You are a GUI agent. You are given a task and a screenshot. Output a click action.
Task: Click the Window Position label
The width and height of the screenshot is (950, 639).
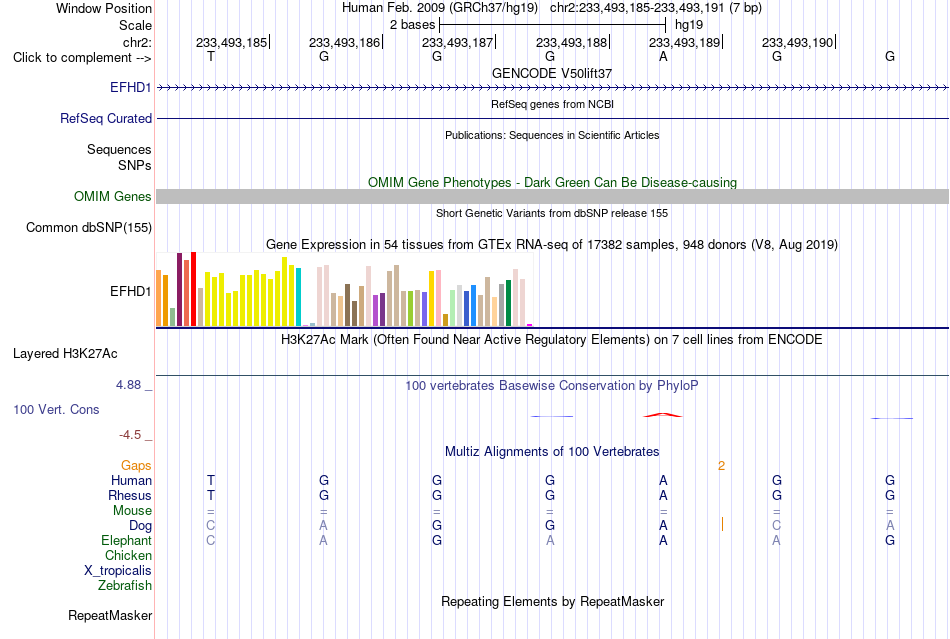pyautogui.click(x=104, y=8)
